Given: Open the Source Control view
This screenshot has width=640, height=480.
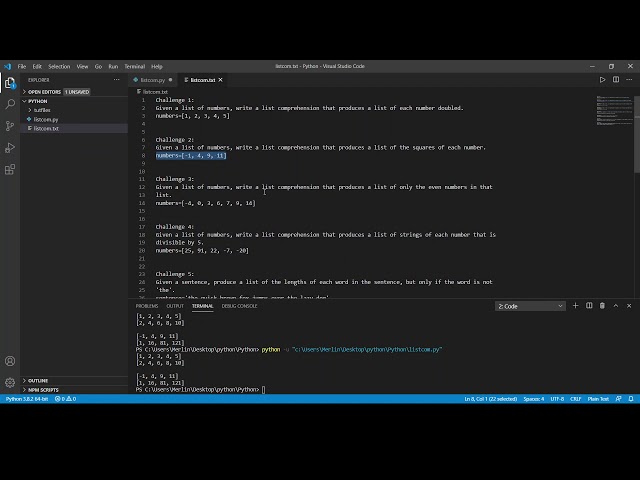Looking at the screenshot, I should coord(10,126).
